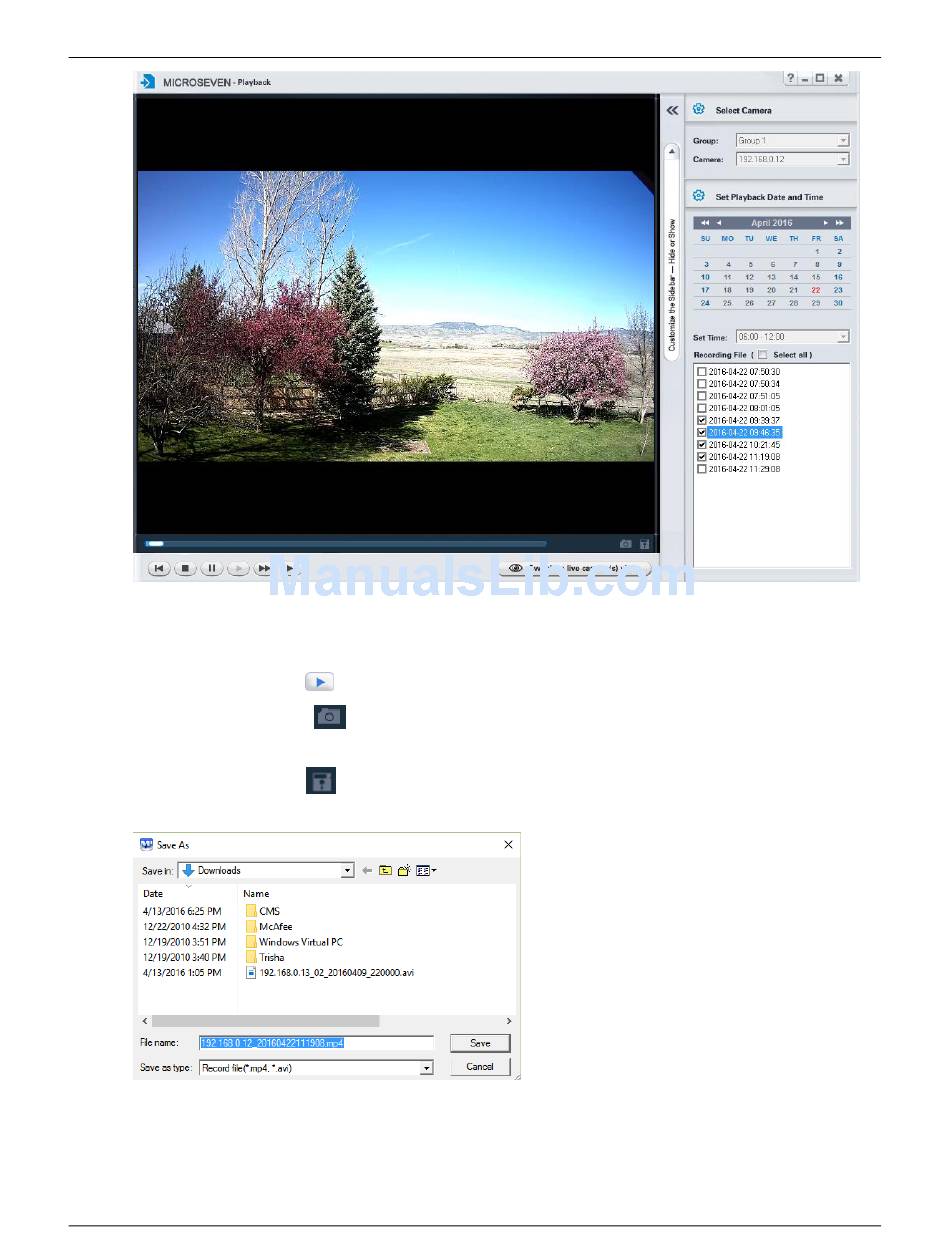Image resolution: width=950 pixels, height=1260 pixels.
Task: Take a snapshot with the video bar camera icon
Action: pos(626,544)
